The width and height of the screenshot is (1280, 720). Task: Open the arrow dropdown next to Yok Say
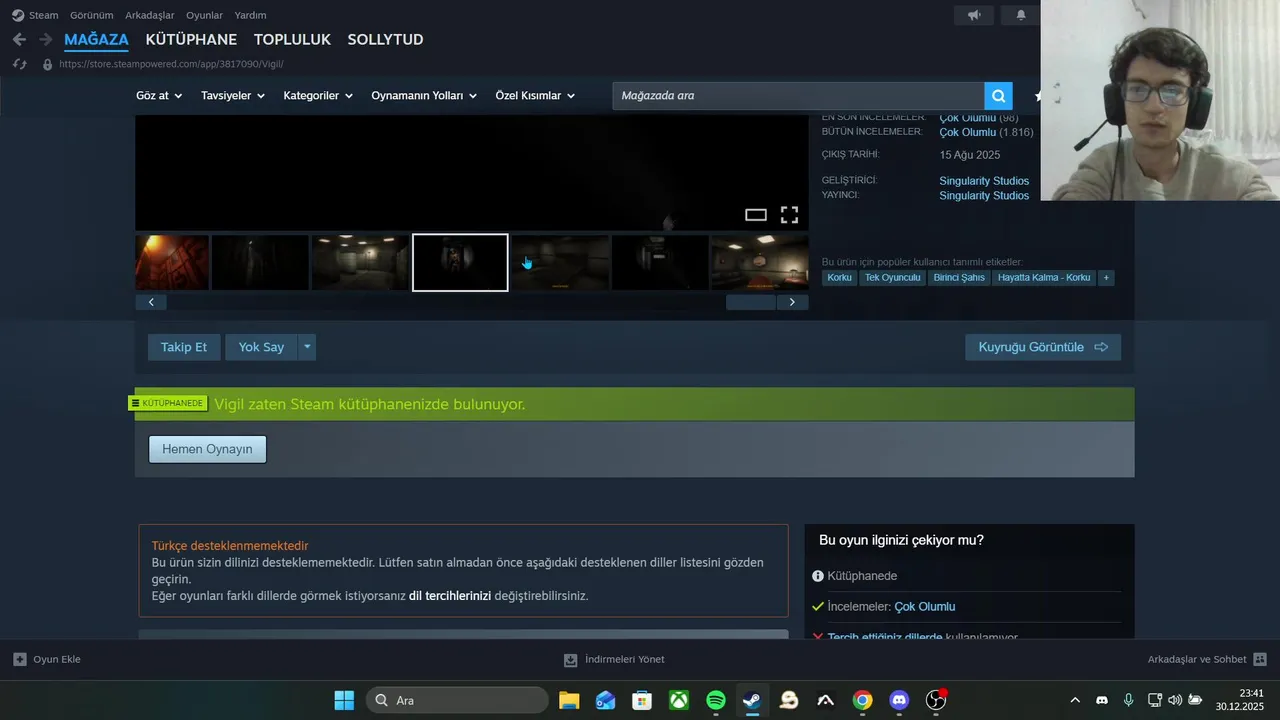[x=307, y=347]
